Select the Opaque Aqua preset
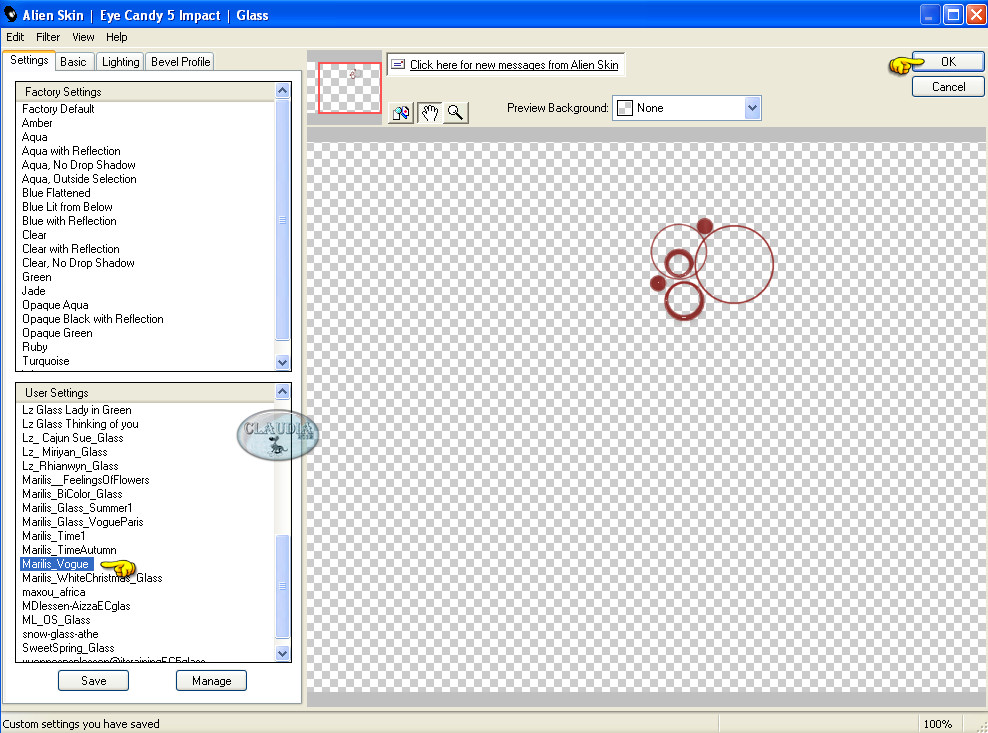This screenshot has width=988, height=733. [55, 305]
